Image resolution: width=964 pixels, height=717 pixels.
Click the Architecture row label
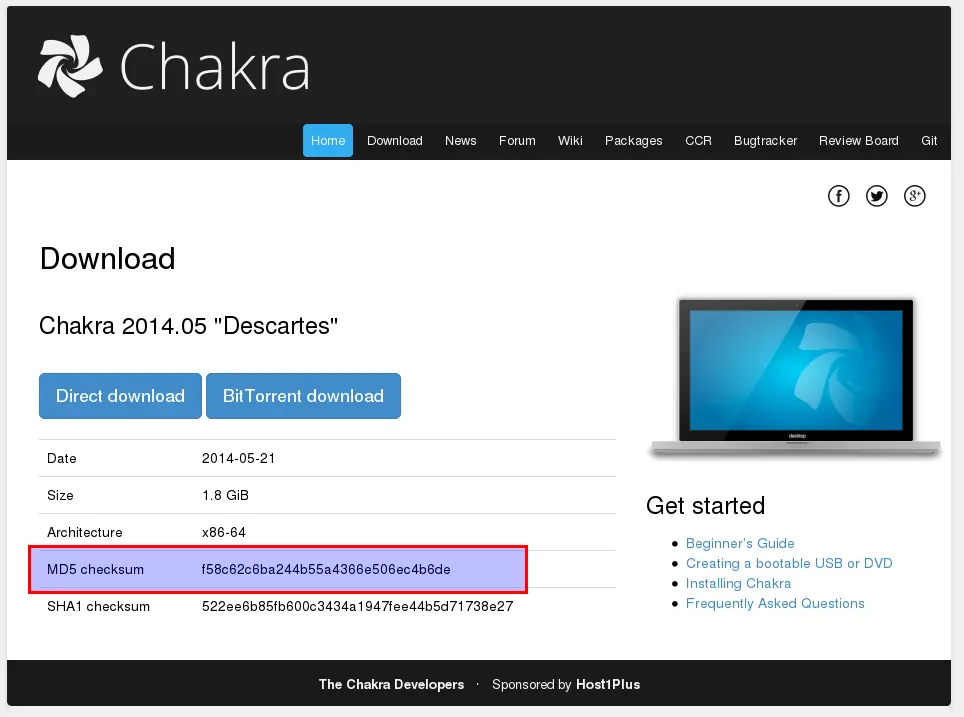pos(85,533)
